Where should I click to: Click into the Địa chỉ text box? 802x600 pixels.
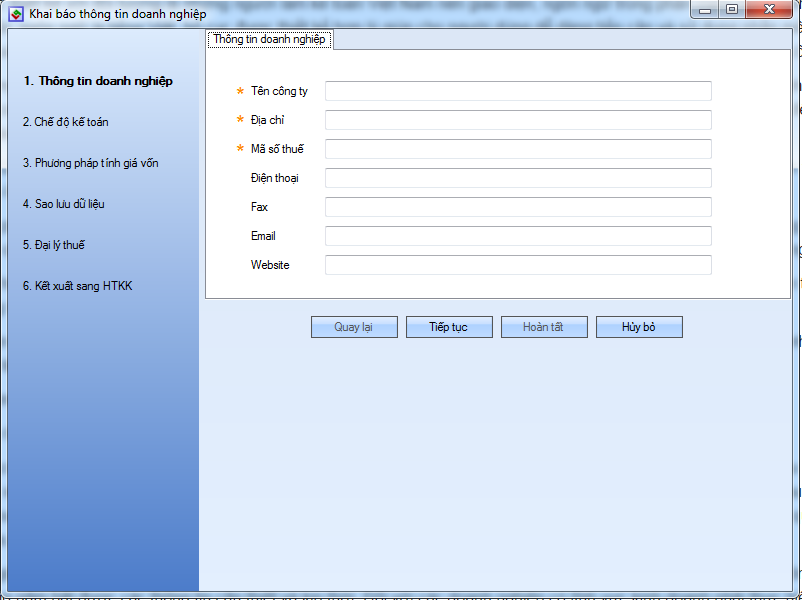coord(518,120)
